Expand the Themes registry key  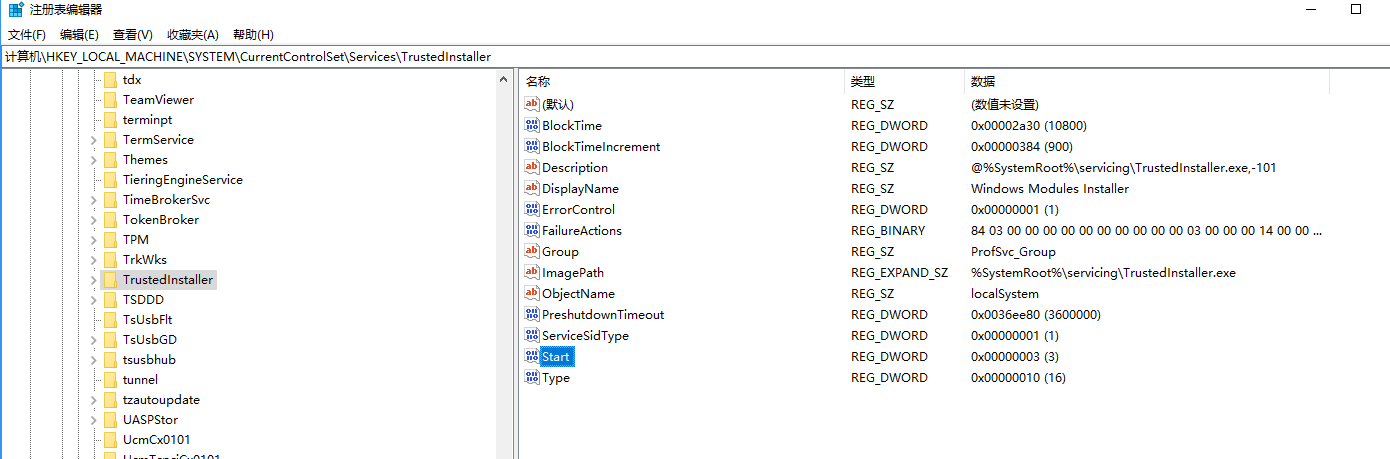point(93,160)
